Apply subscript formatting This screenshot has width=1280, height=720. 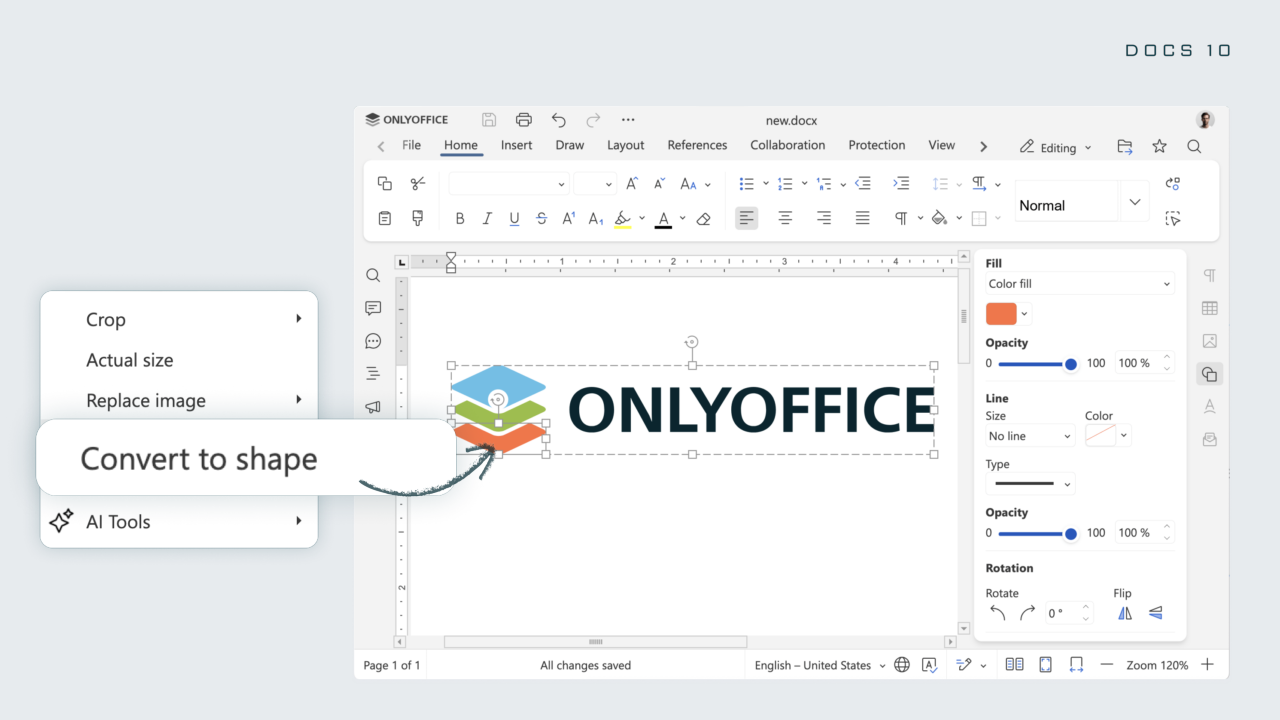click(x=595, y=218)
